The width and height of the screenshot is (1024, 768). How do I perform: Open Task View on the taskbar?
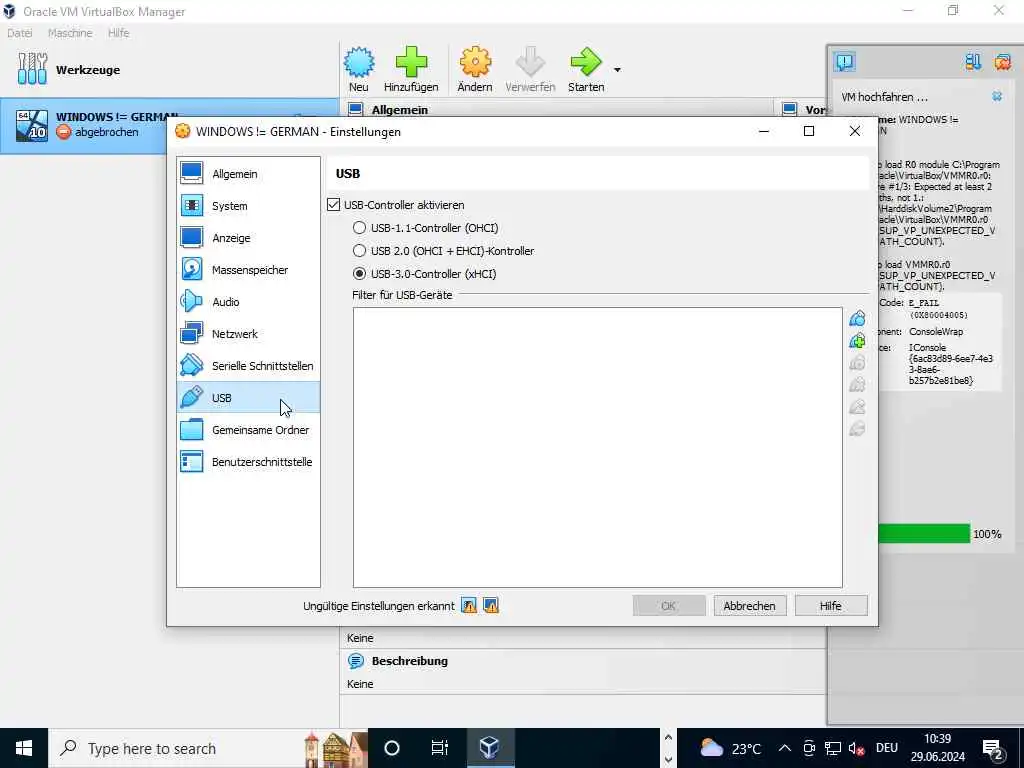[440, 748]
